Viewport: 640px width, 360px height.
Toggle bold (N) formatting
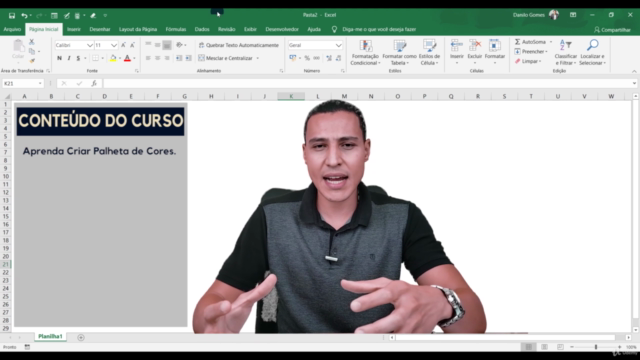(60, 58)
